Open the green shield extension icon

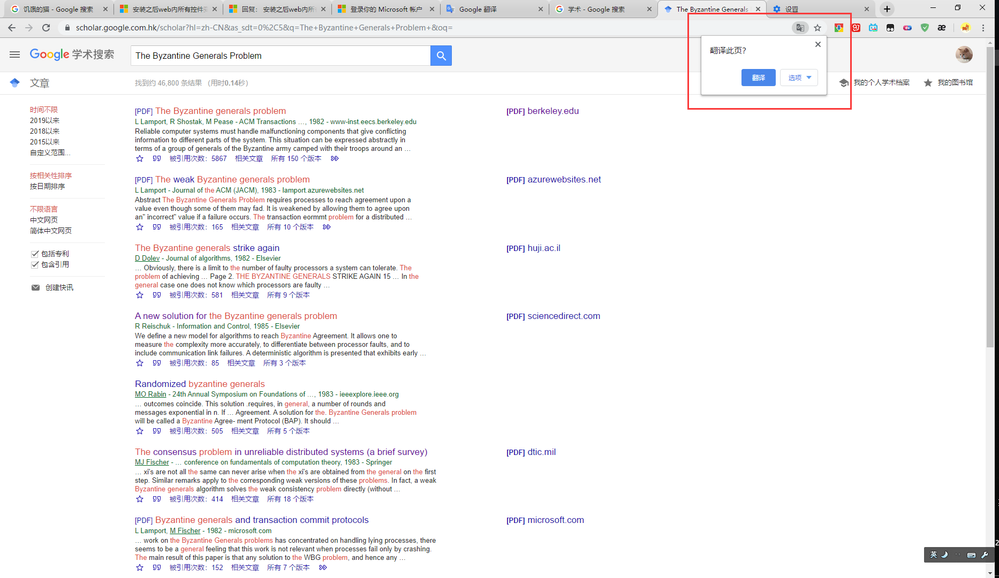click(924, 27)
